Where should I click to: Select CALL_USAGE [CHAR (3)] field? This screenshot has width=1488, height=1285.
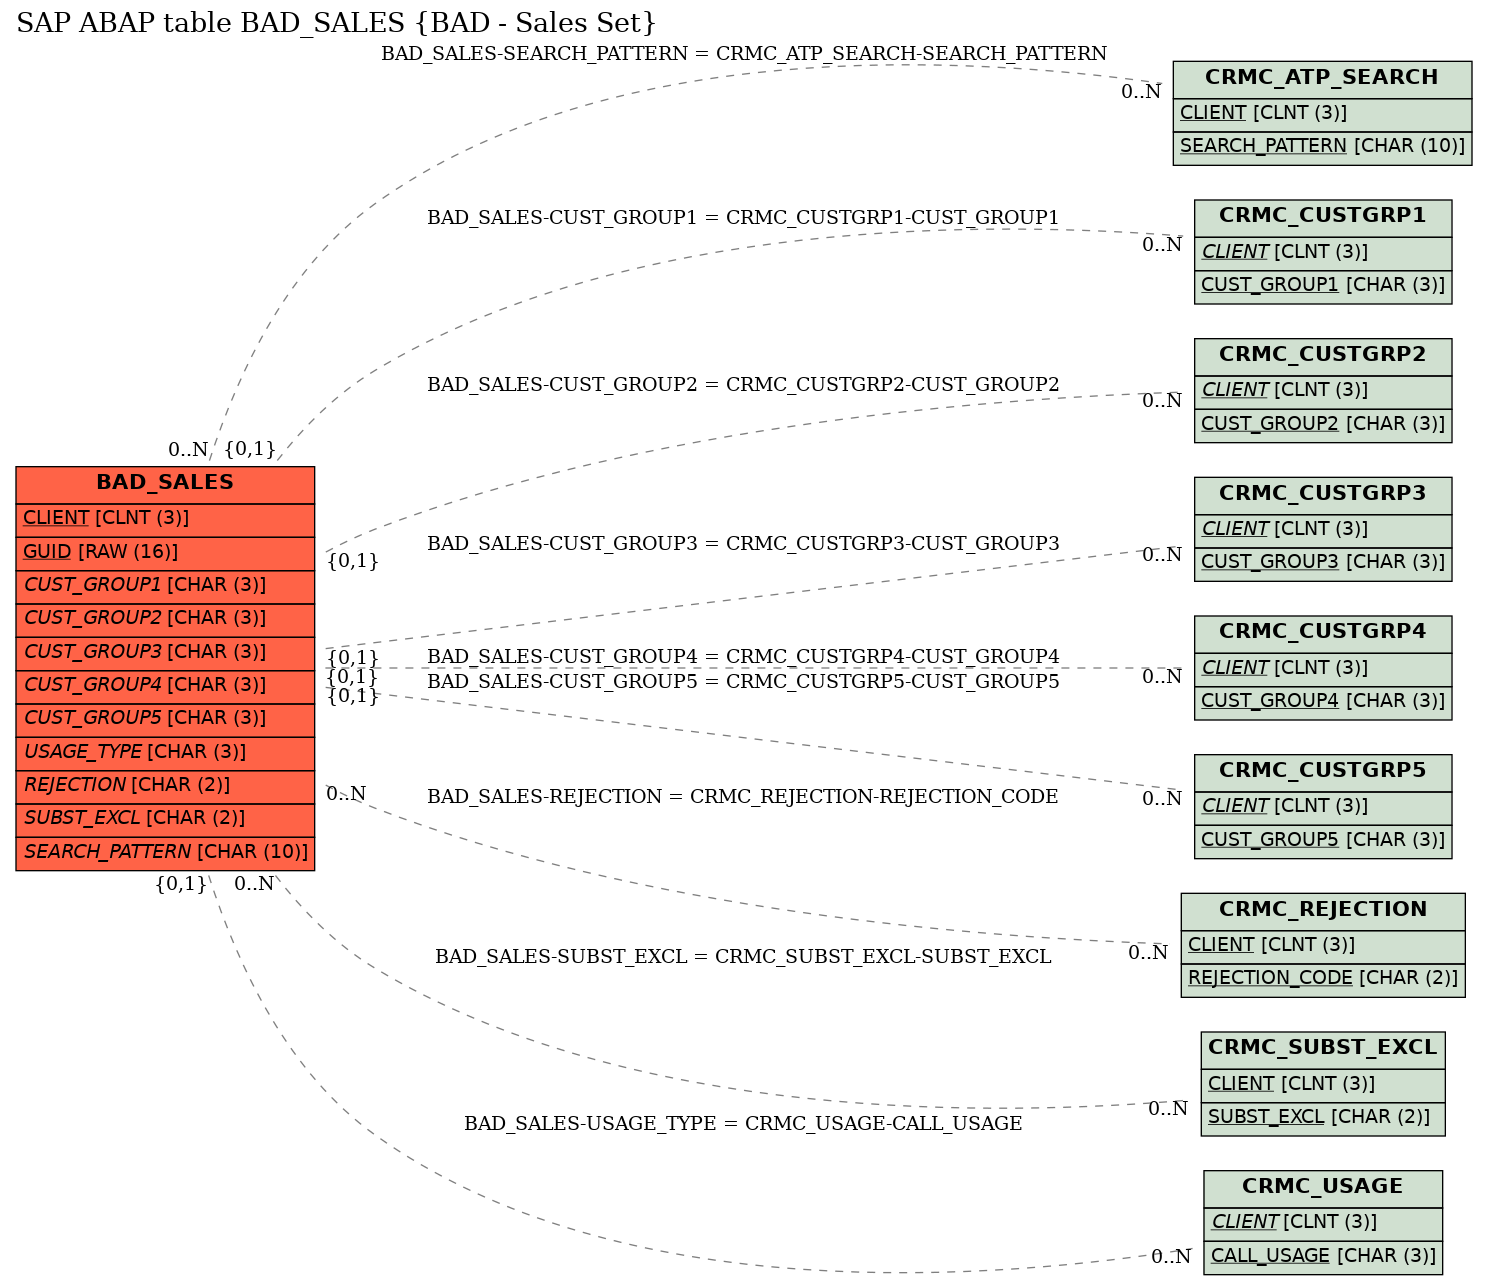pyautogui.click(x=1323, y=1257)
